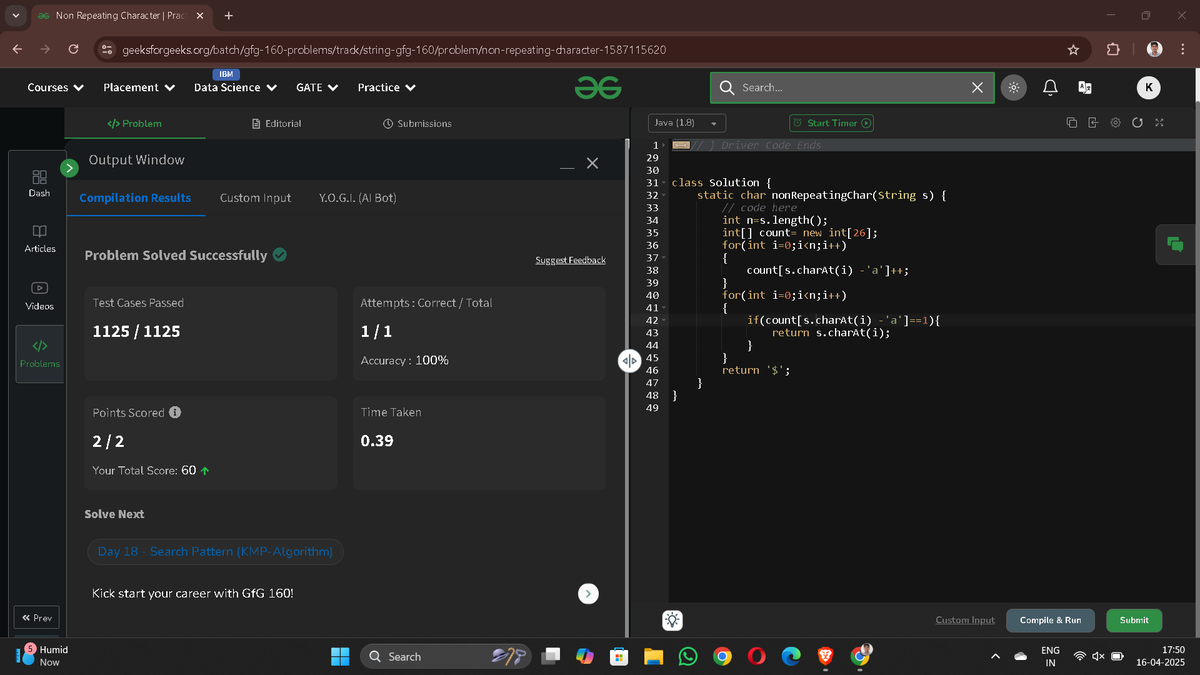Expand the Practice menu
Viewport: 1200px width, 675px height.
(x=386, y=88)
